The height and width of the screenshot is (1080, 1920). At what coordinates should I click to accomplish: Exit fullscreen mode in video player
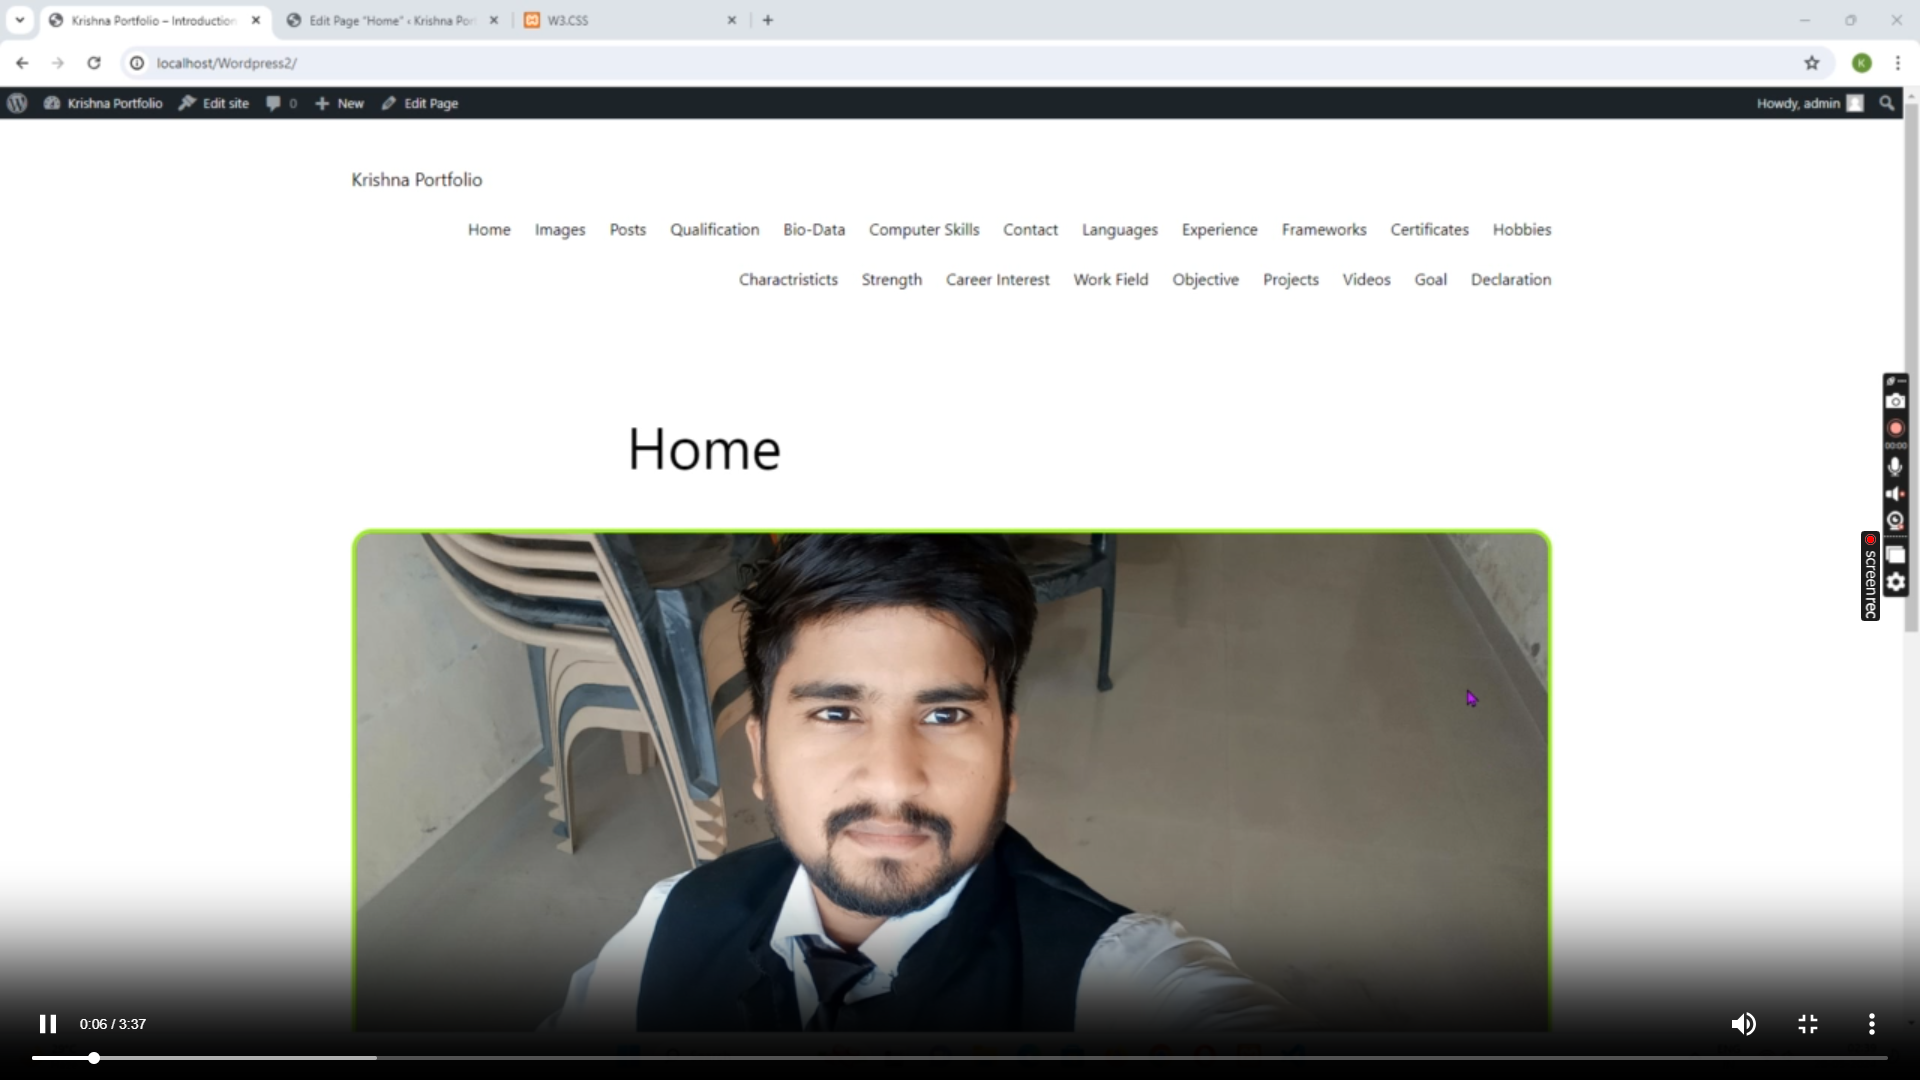(x=1808, y=1024)
